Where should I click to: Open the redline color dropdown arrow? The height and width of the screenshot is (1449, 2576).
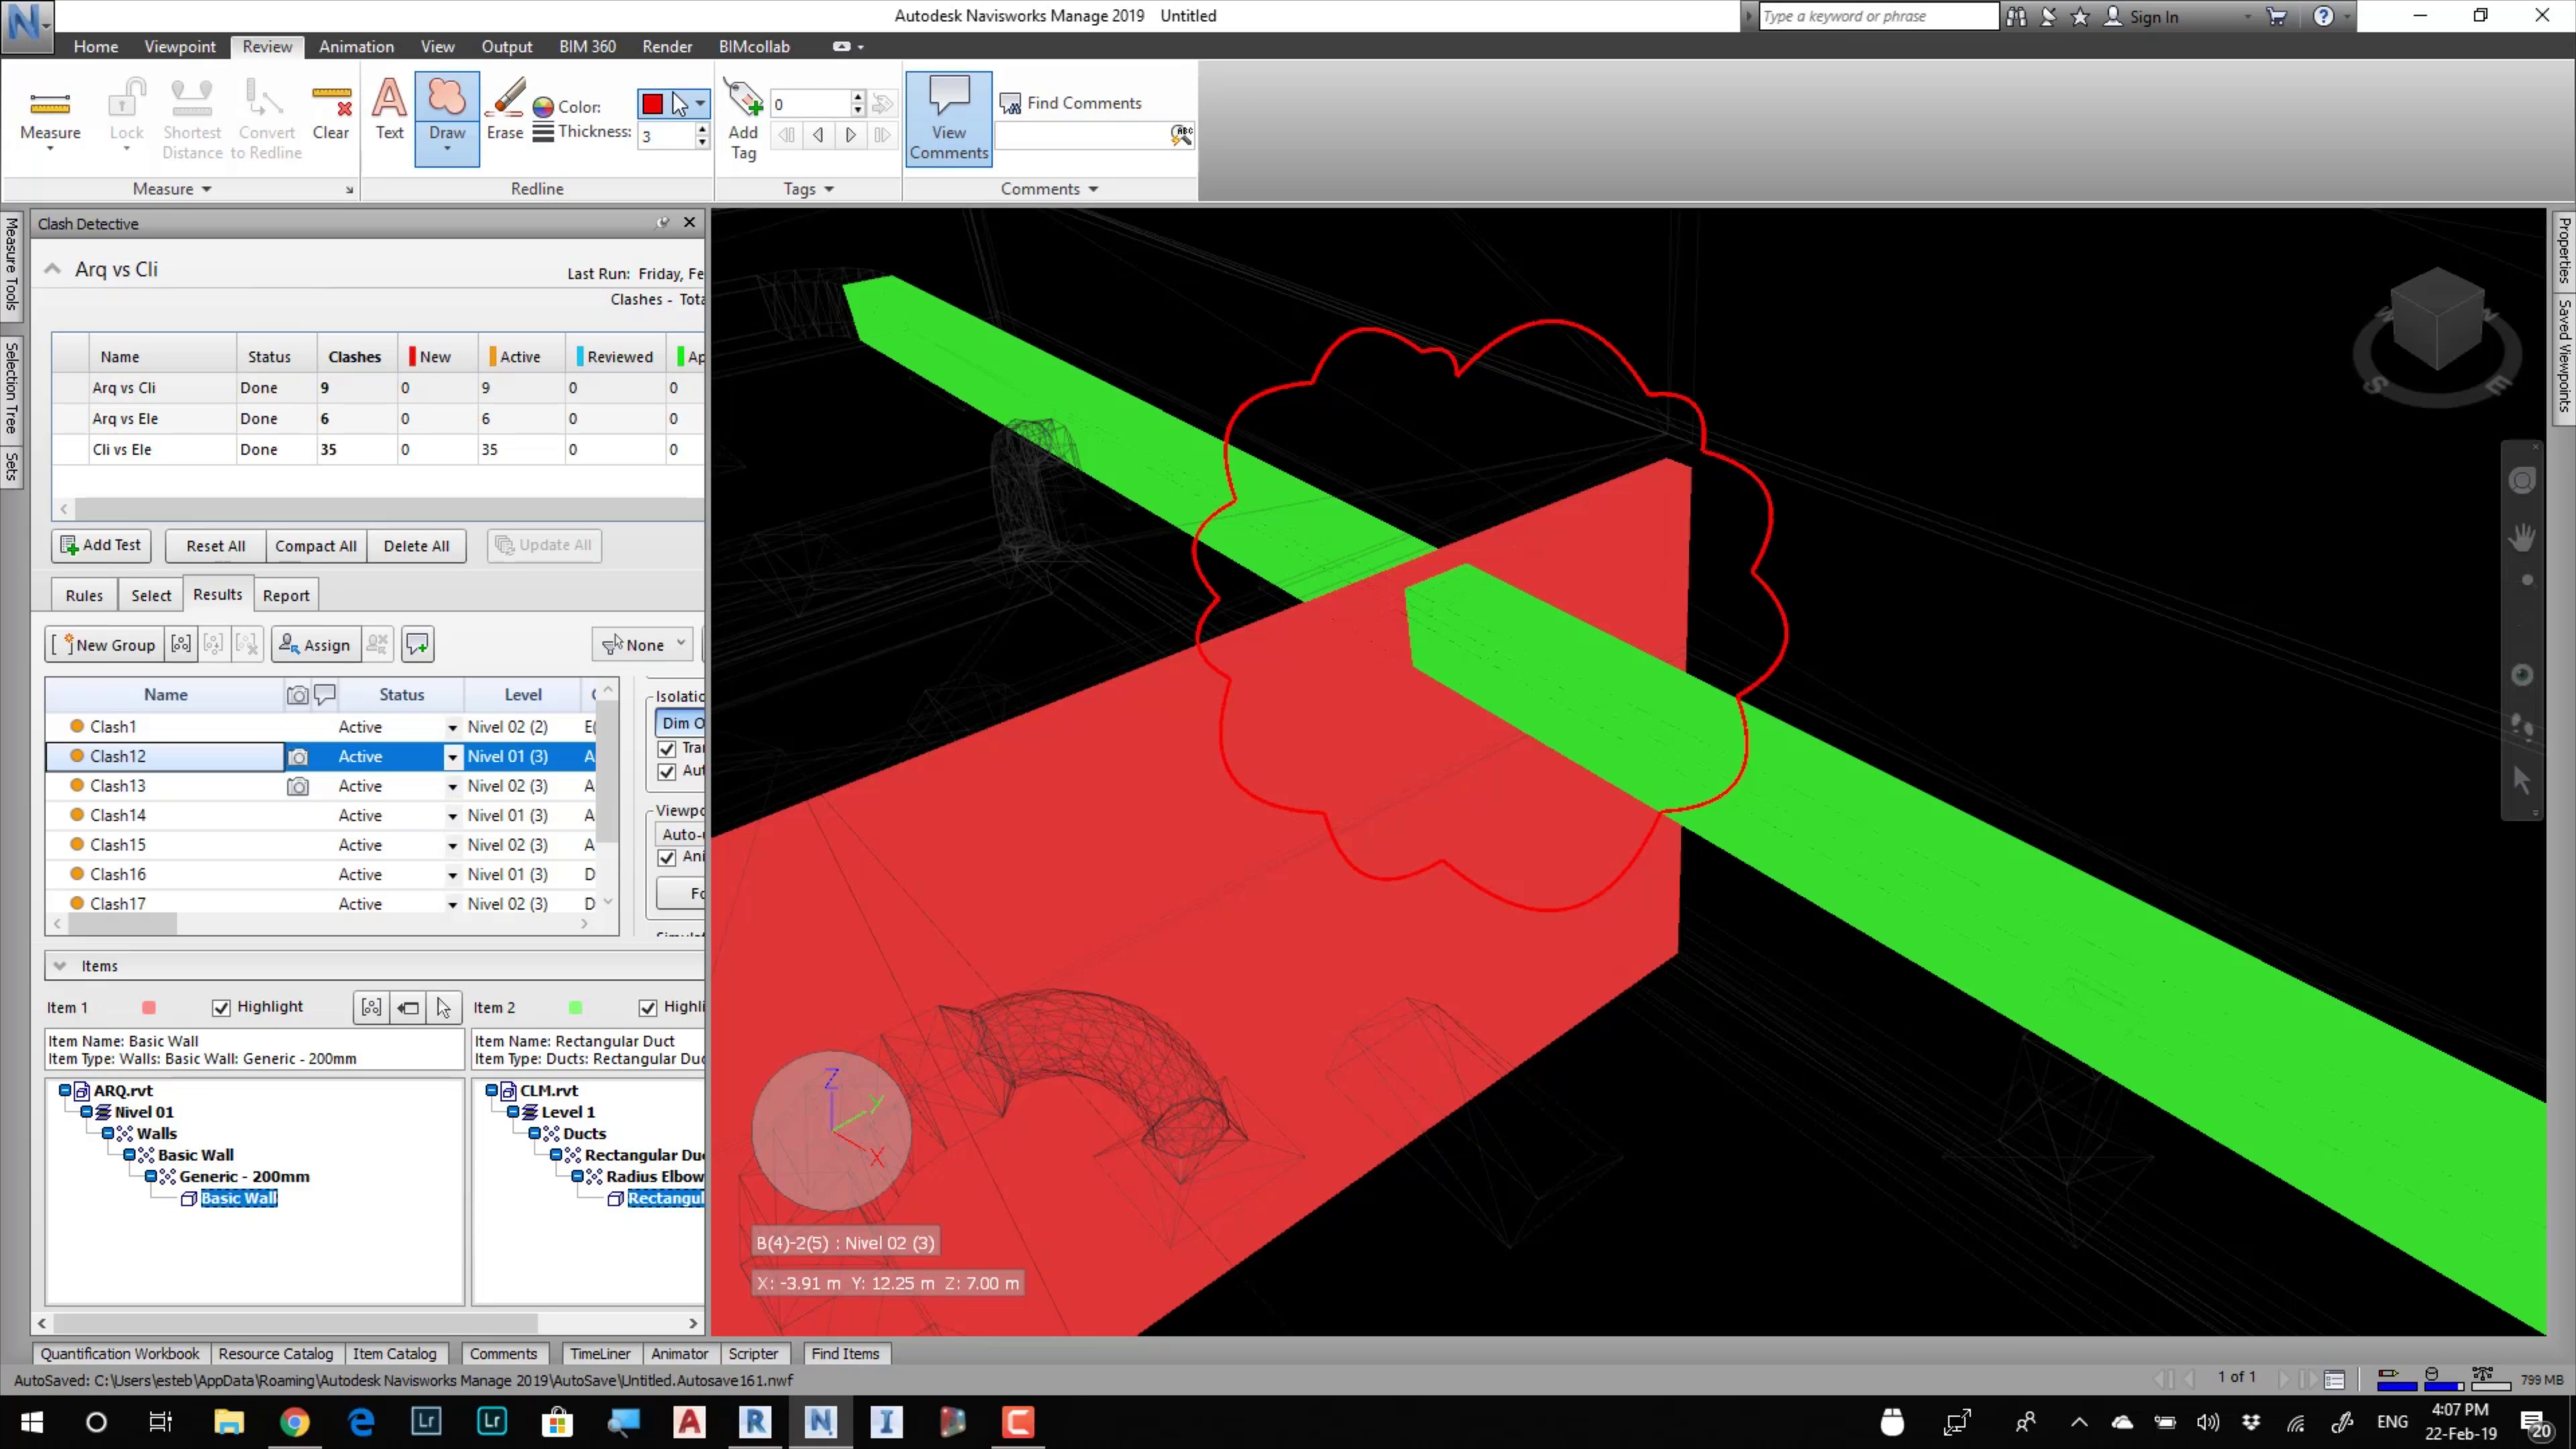(x=700, y=103)
